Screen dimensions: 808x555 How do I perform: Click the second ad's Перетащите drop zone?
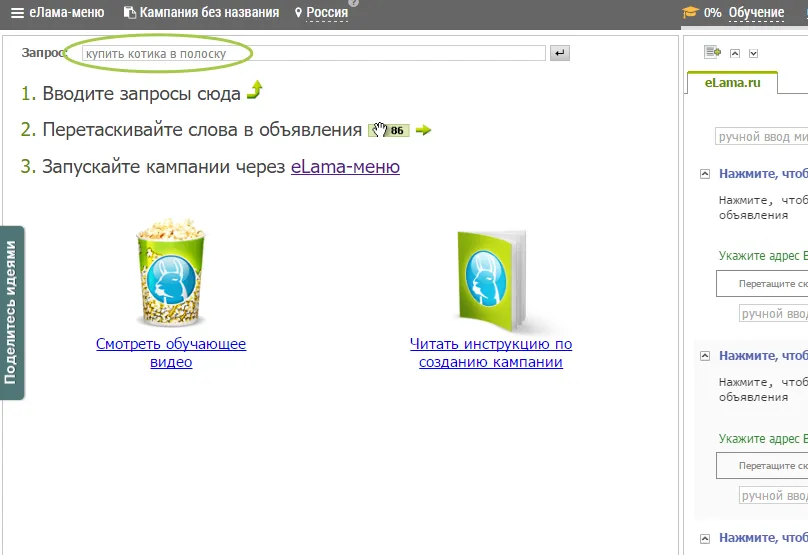(762, 465)
